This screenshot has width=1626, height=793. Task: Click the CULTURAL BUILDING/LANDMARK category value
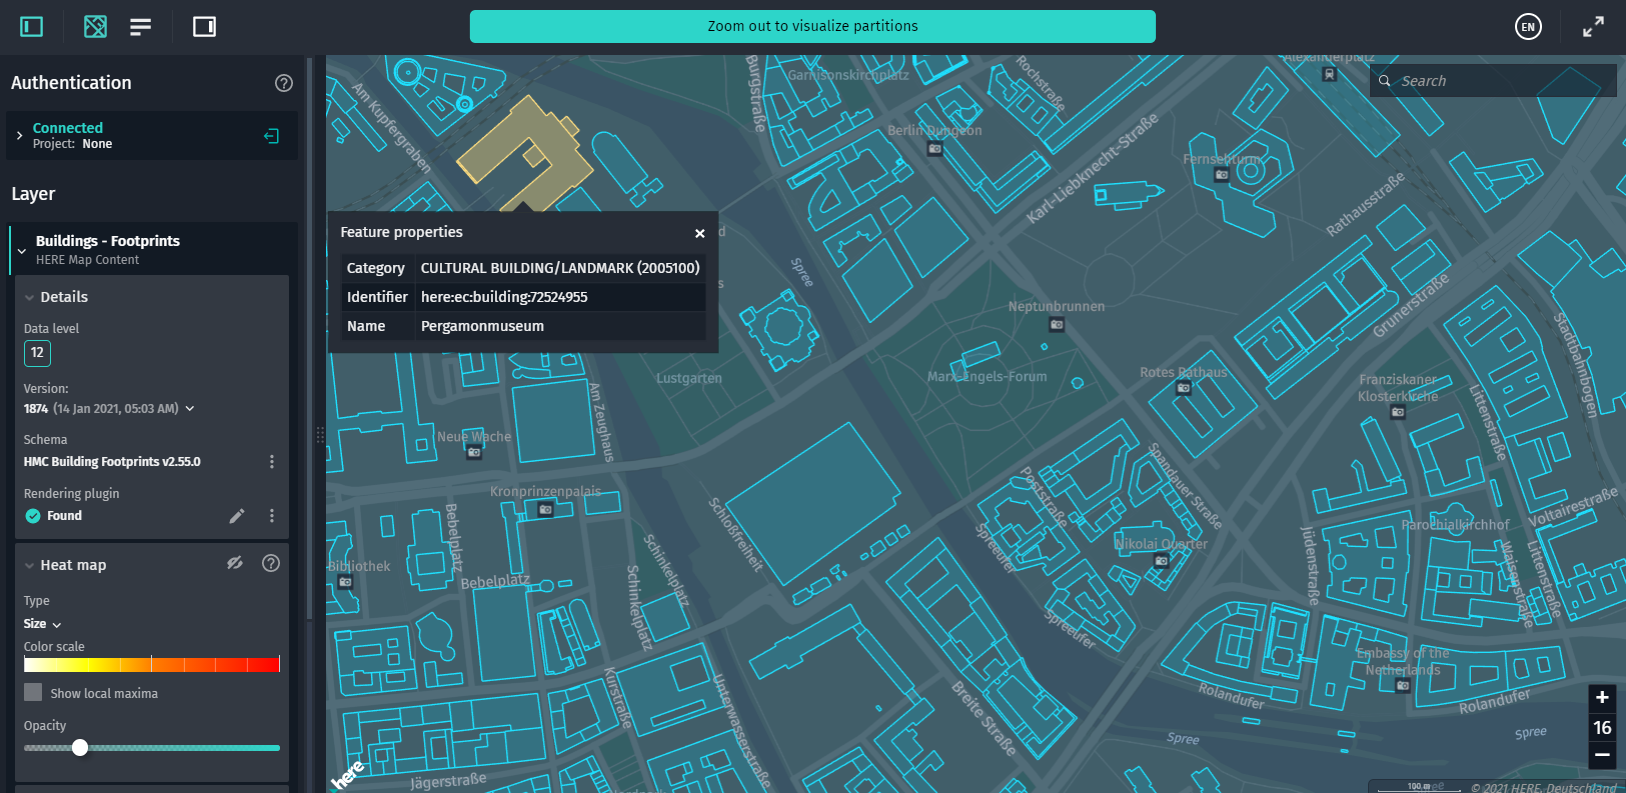(x=560, y=268)
